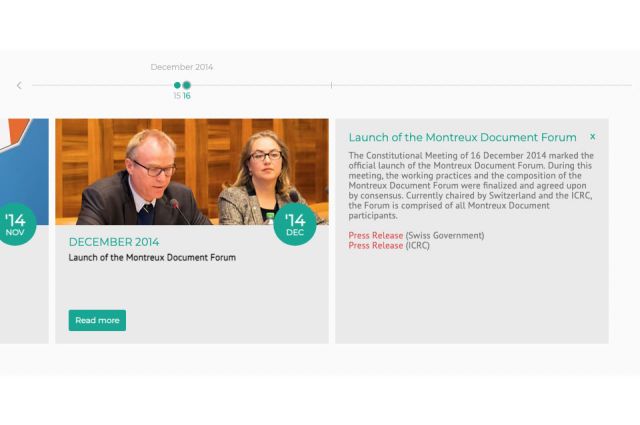Click Read more on December 2014 card
640x425 pixels.
point(97,320)
